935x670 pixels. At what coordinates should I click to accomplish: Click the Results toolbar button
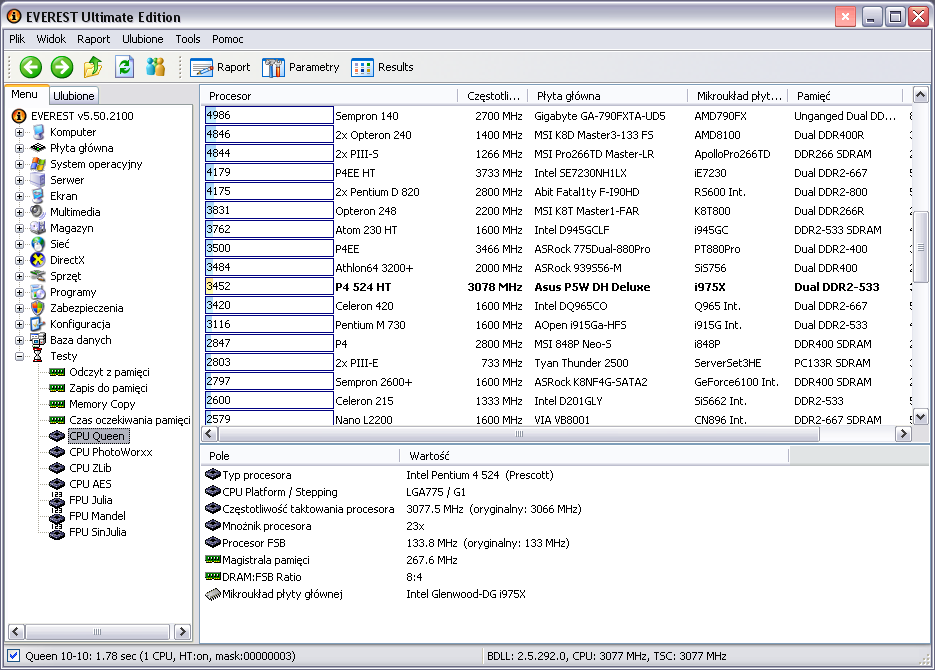click(382, 67)
